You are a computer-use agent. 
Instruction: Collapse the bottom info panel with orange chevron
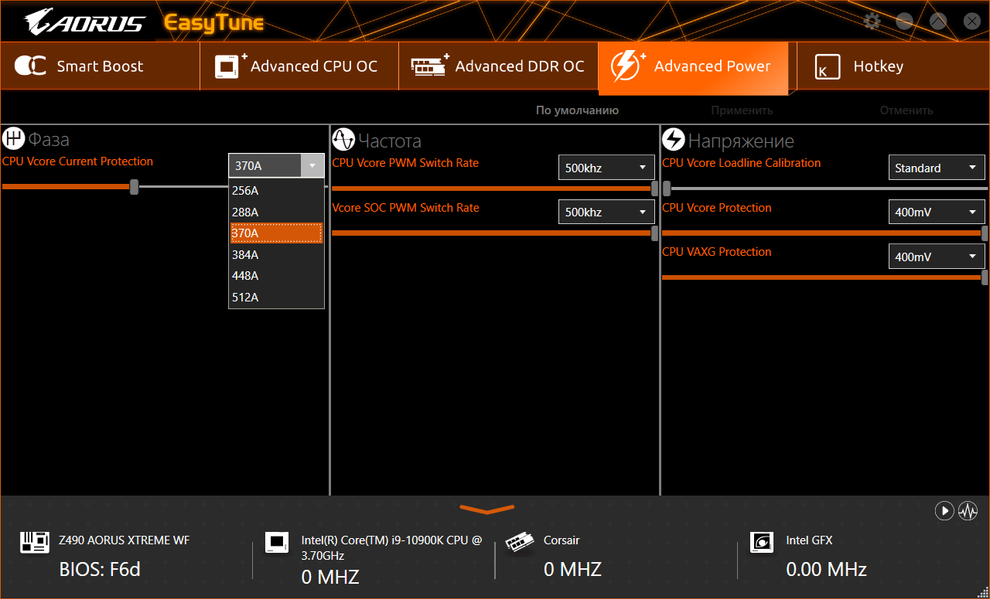click(x=487, y=509)
